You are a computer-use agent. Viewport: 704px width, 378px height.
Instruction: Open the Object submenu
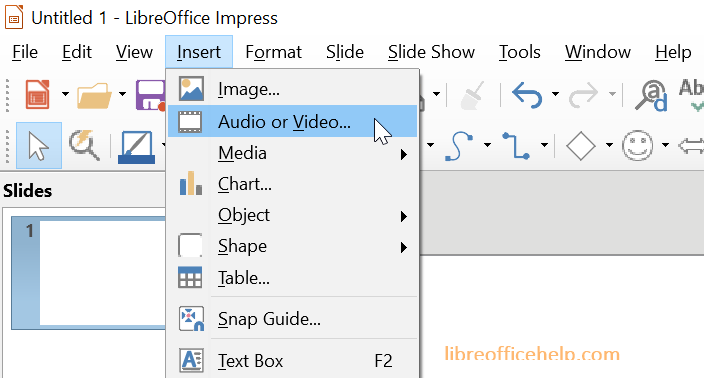(292, 215)
